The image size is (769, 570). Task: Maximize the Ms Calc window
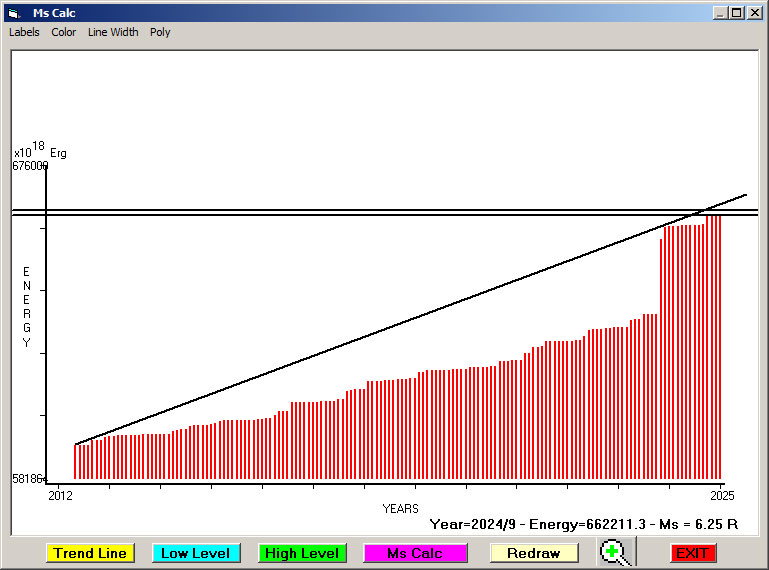[737, 13]
